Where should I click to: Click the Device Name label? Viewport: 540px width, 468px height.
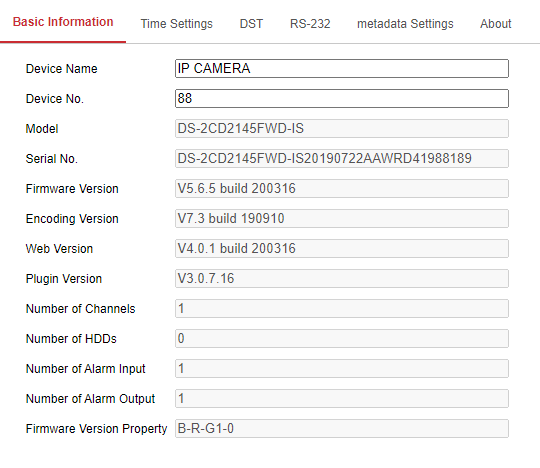click(x=62, y=69)
